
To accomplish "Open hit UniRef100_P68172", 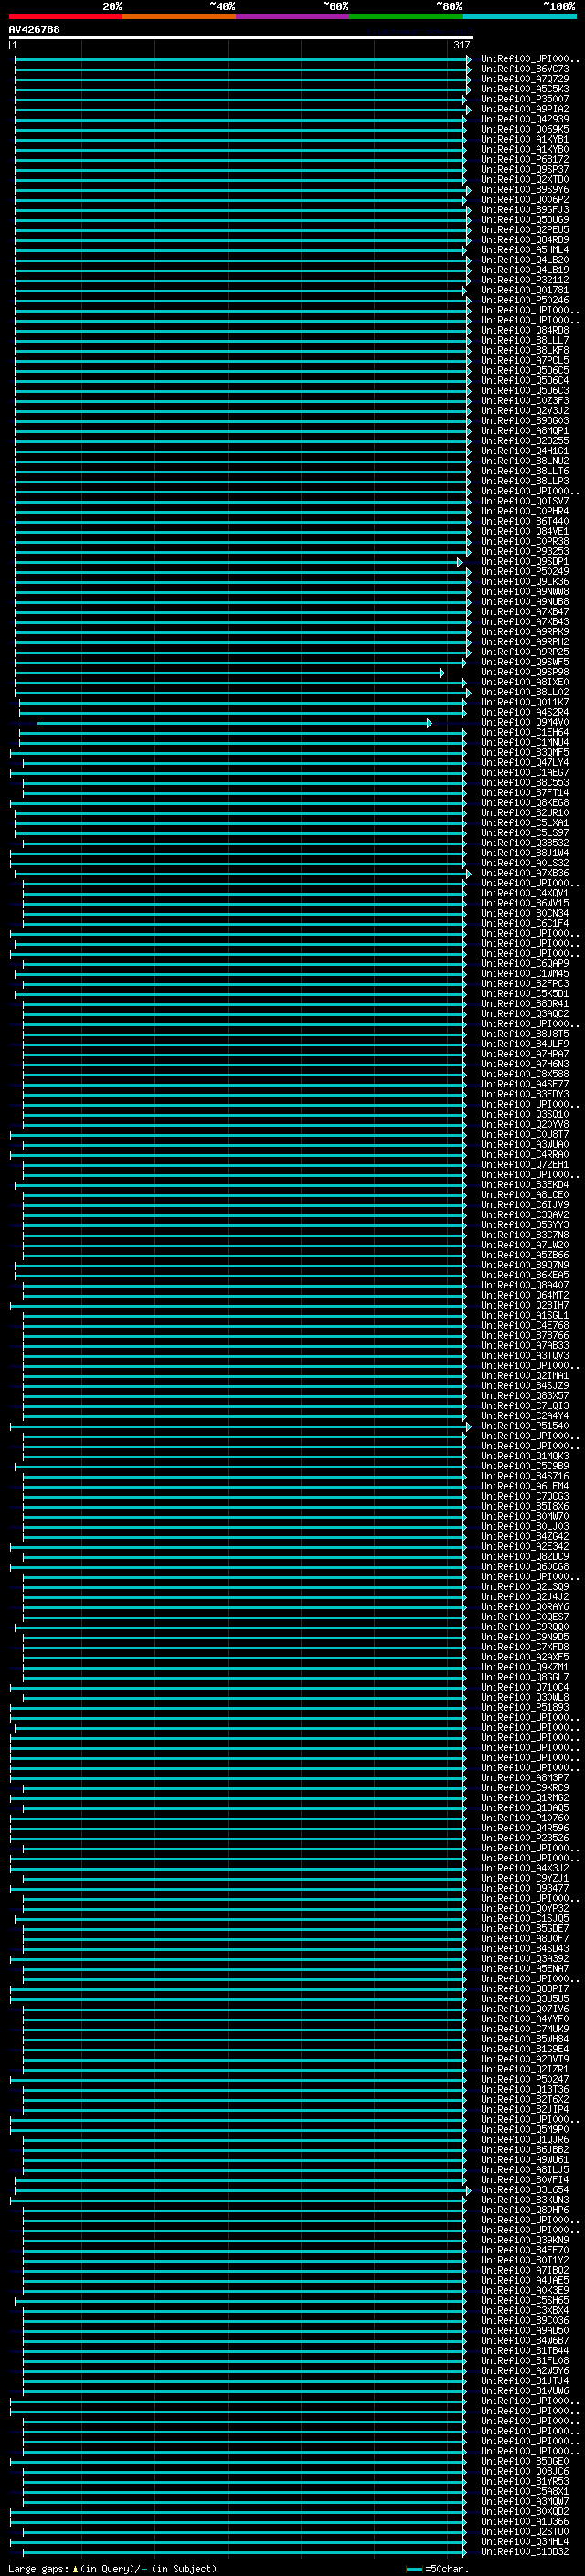I will (x=524, y=159).
